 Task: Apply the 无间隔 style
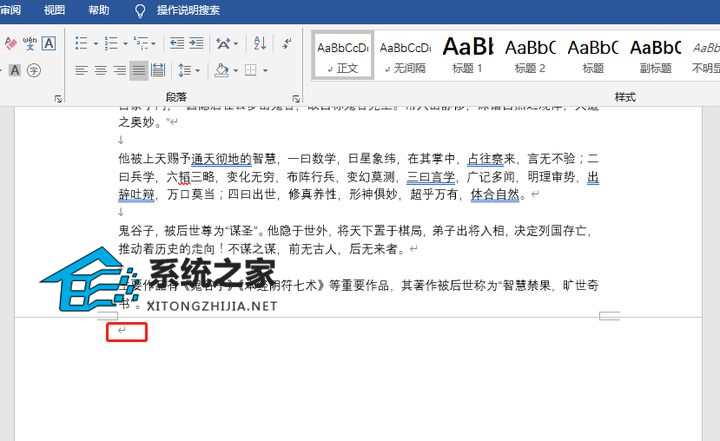(405, 55)
